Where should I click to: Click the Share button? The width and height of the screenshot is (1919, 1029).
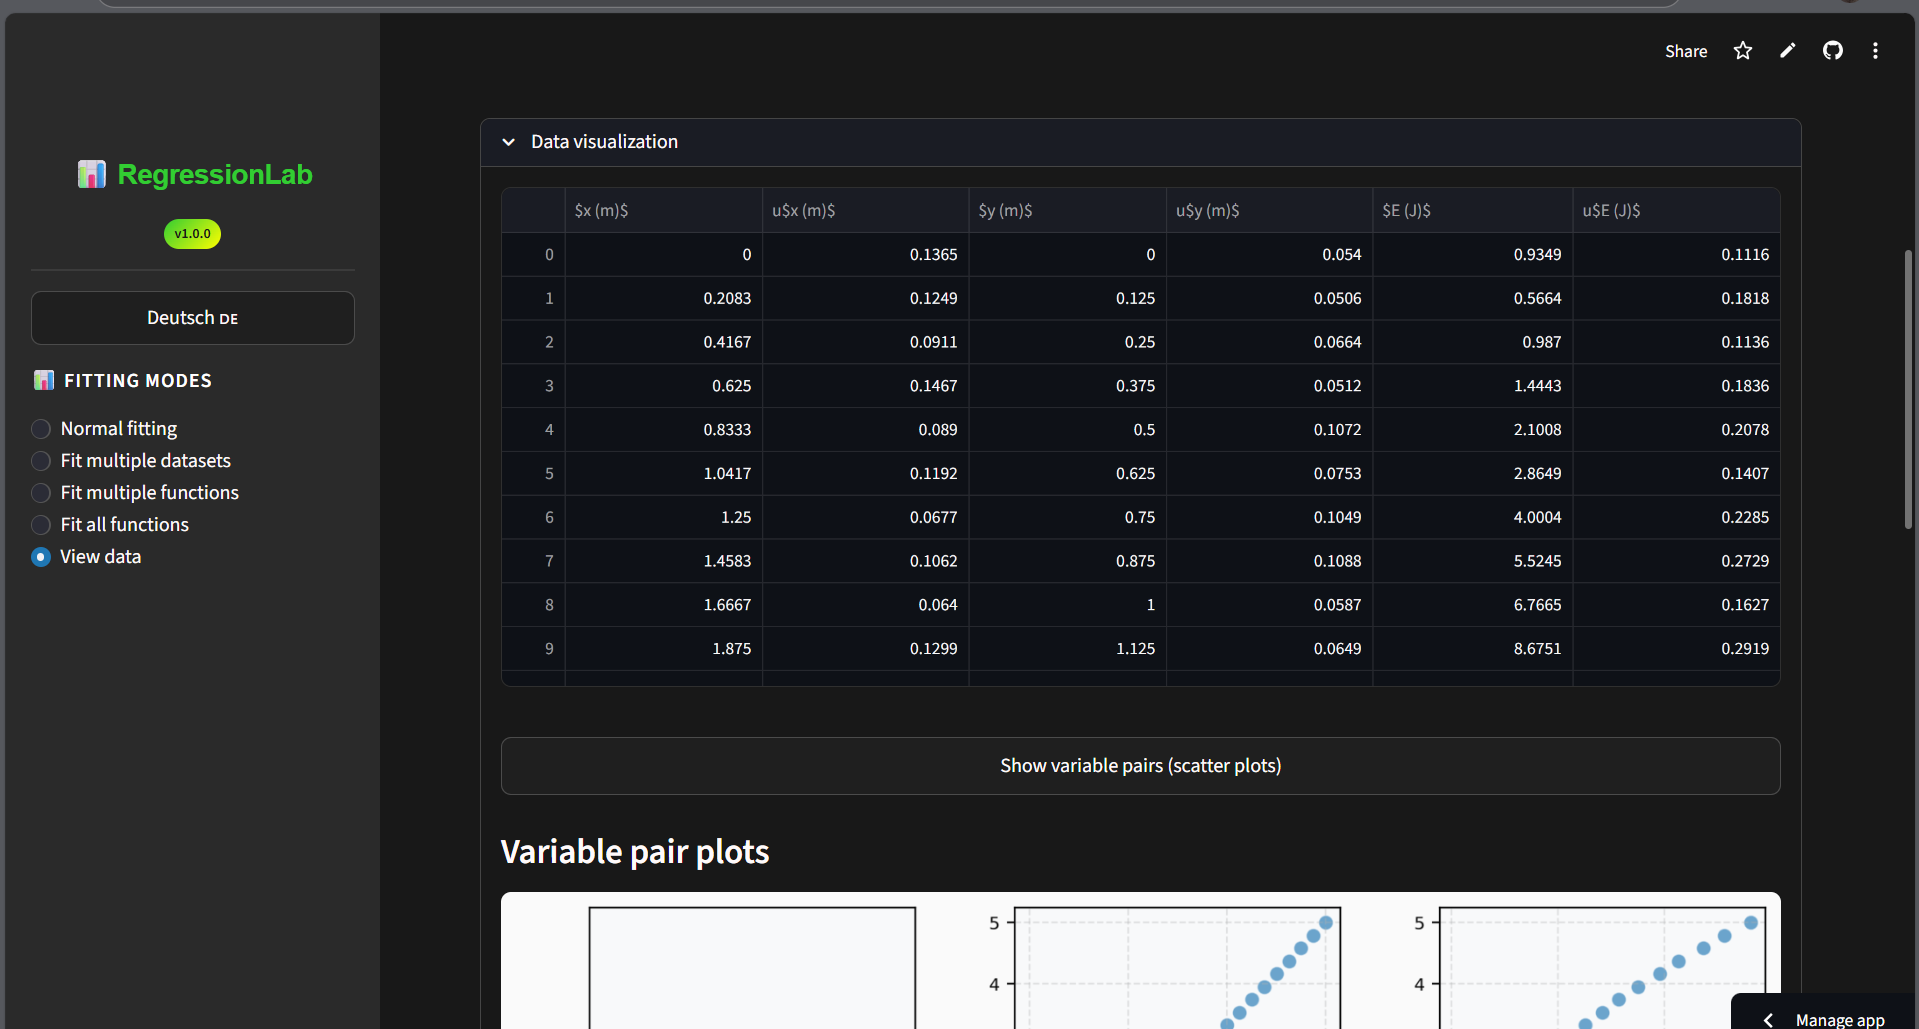1686,51
